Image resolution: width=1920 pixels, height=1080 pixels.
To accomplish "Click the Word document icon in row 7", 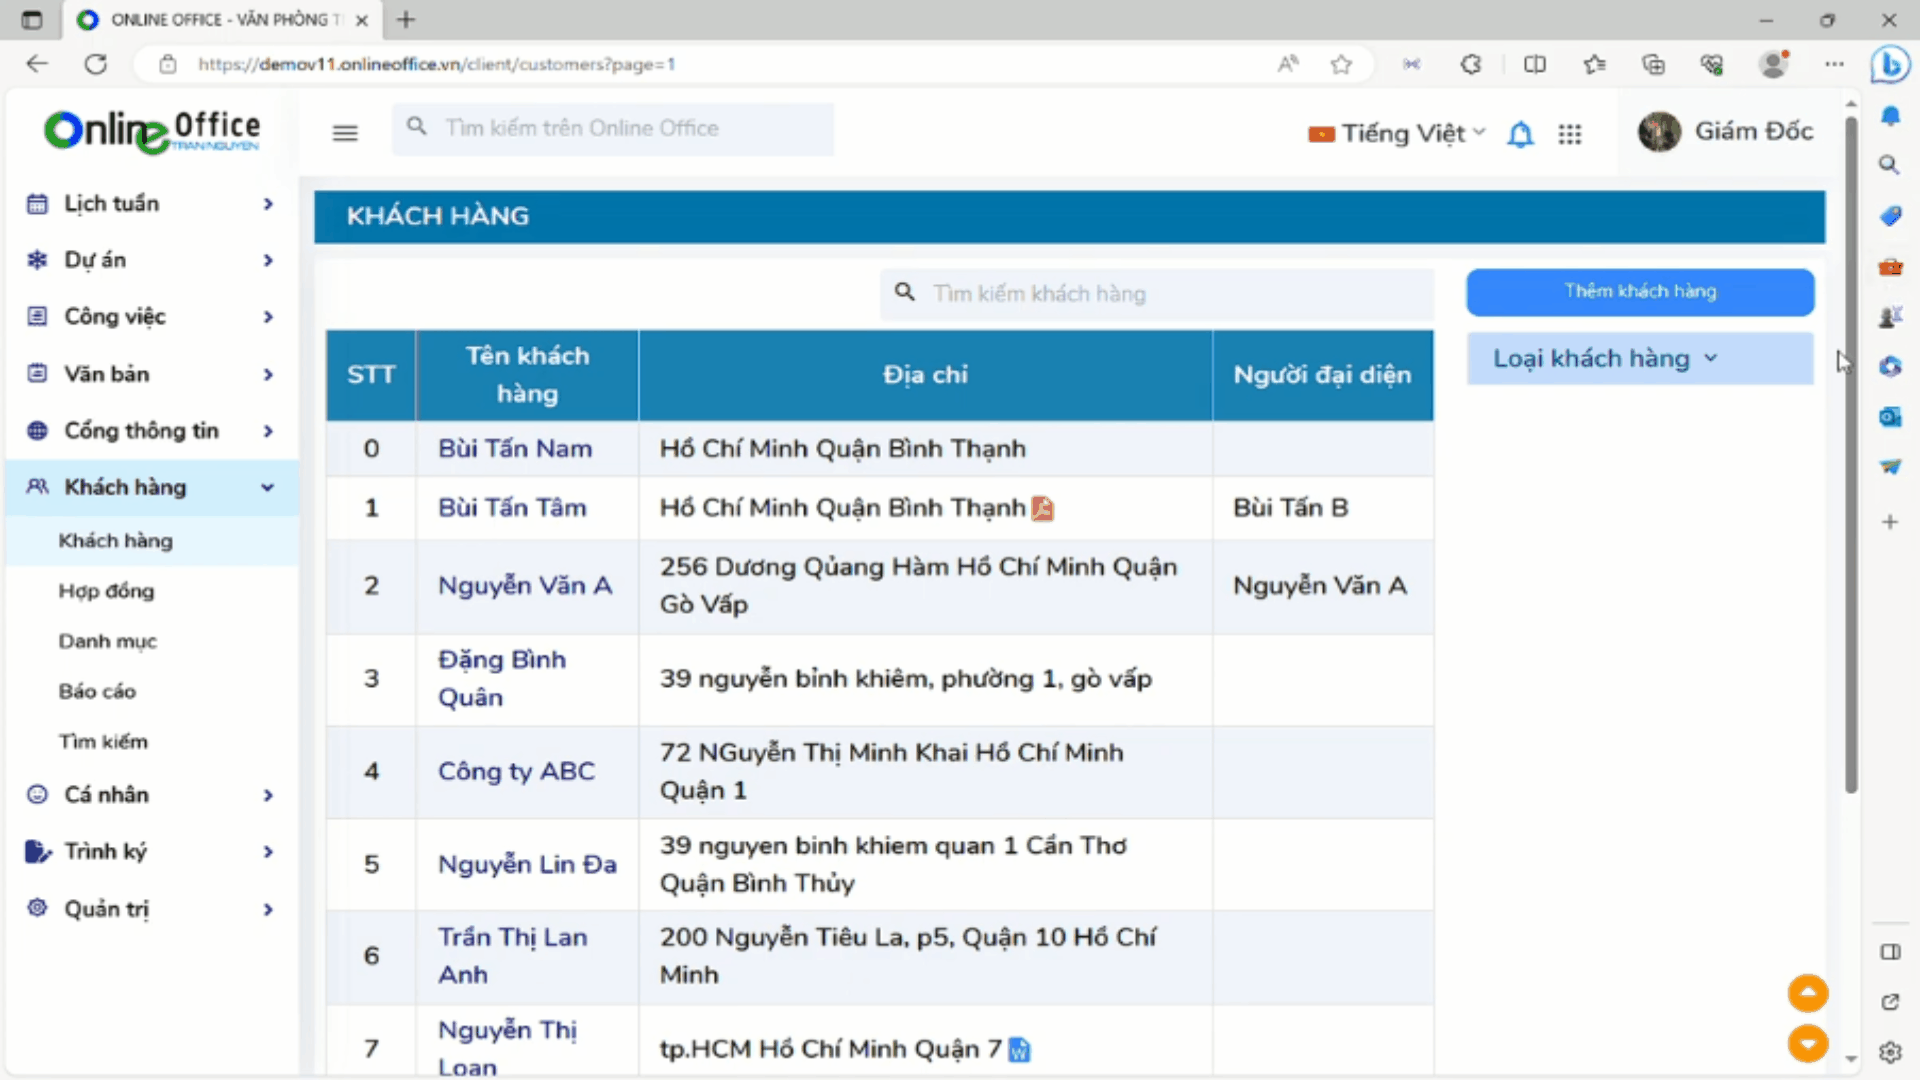I will pyautogui.click(x=1019, y=1049).
